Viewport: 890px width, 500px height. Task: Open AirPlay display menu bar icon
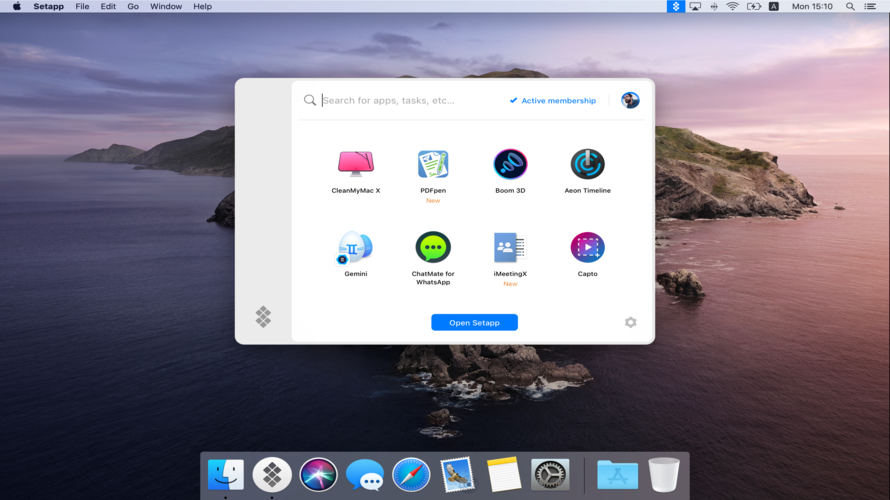click(x=695, y=6)
